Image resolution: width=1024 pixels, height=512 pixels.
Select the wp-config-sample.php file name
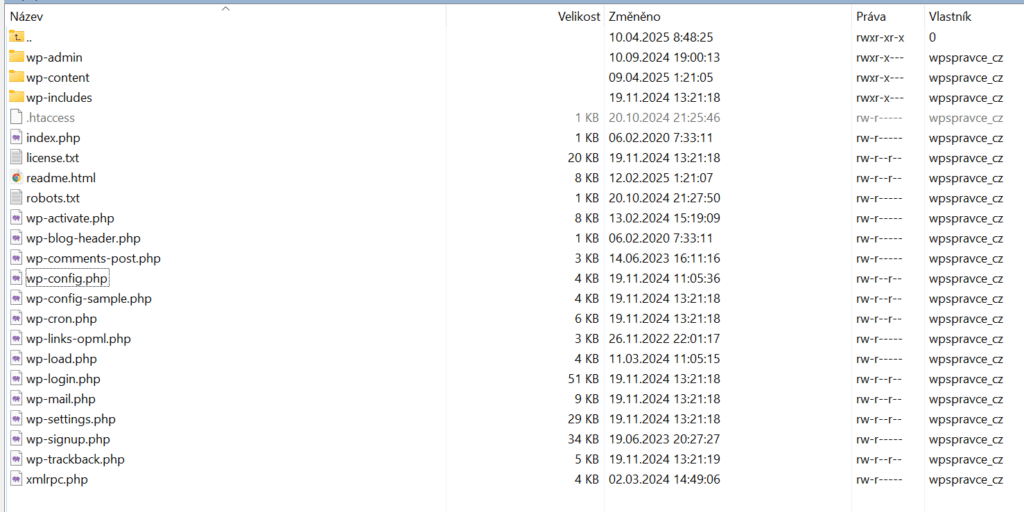[89, 299]
